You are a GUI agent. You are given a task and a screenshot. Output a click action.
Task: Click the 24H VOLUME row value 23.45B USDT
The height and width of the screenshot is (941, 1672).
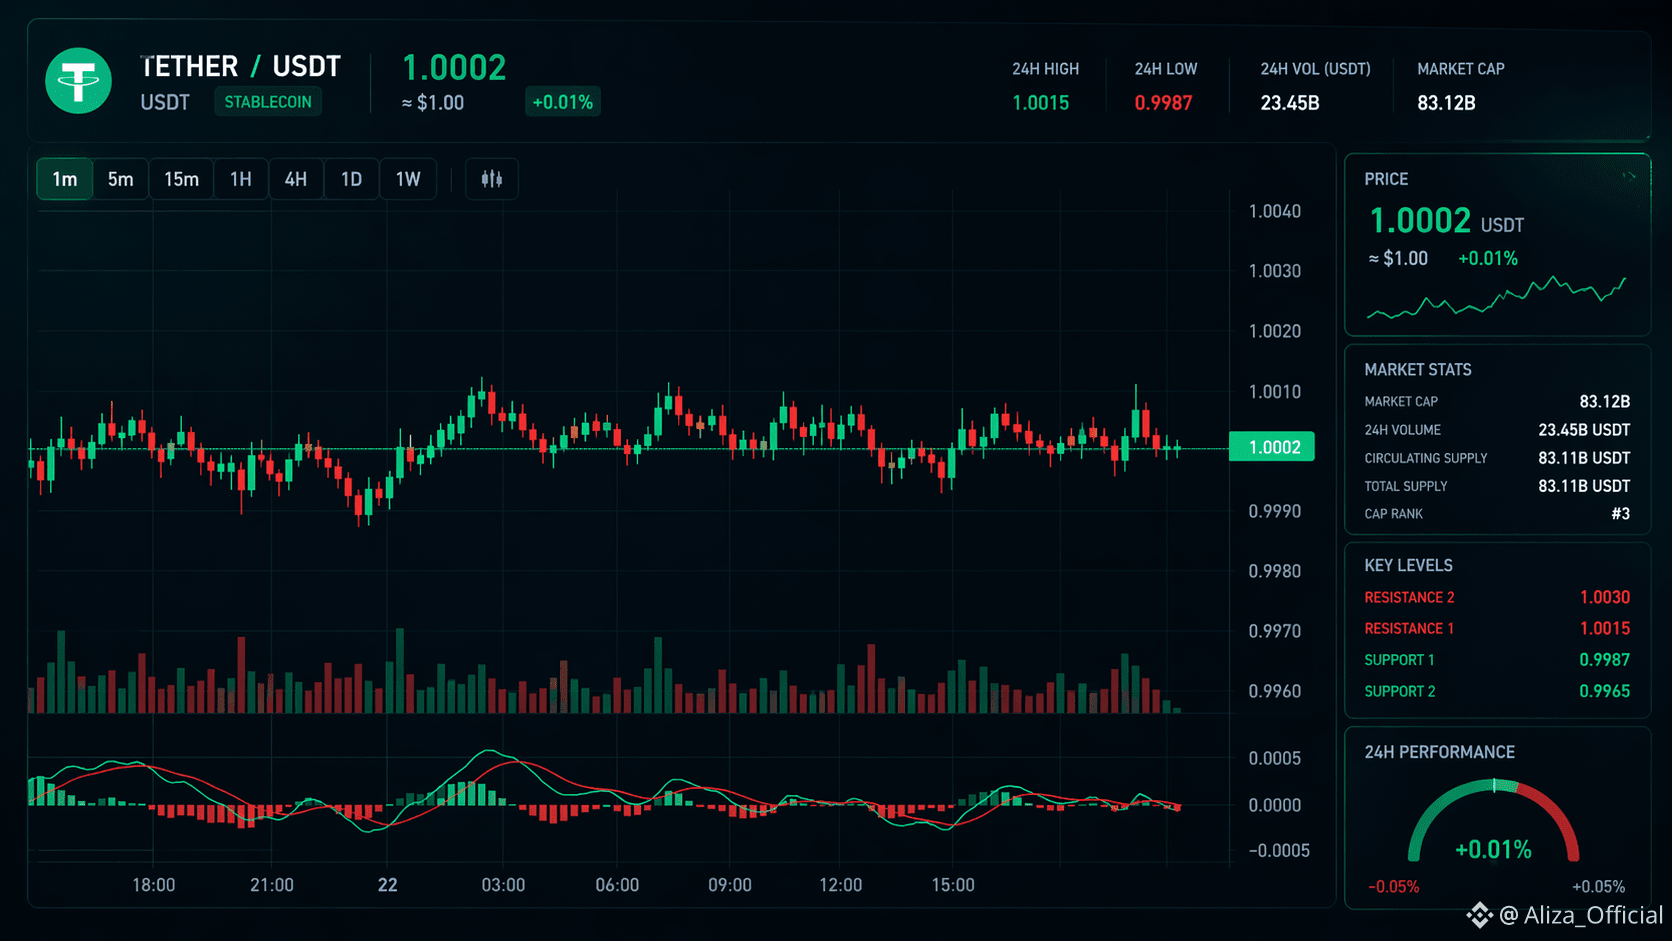tap(1584, 430)
